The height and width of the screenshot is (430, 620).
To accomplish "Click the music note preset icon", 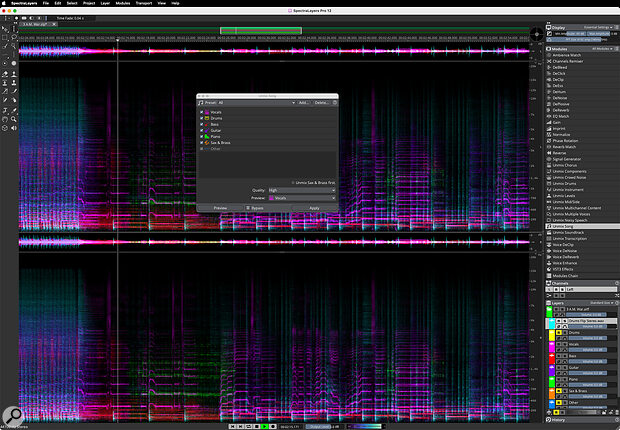I will tap(201, 102).
